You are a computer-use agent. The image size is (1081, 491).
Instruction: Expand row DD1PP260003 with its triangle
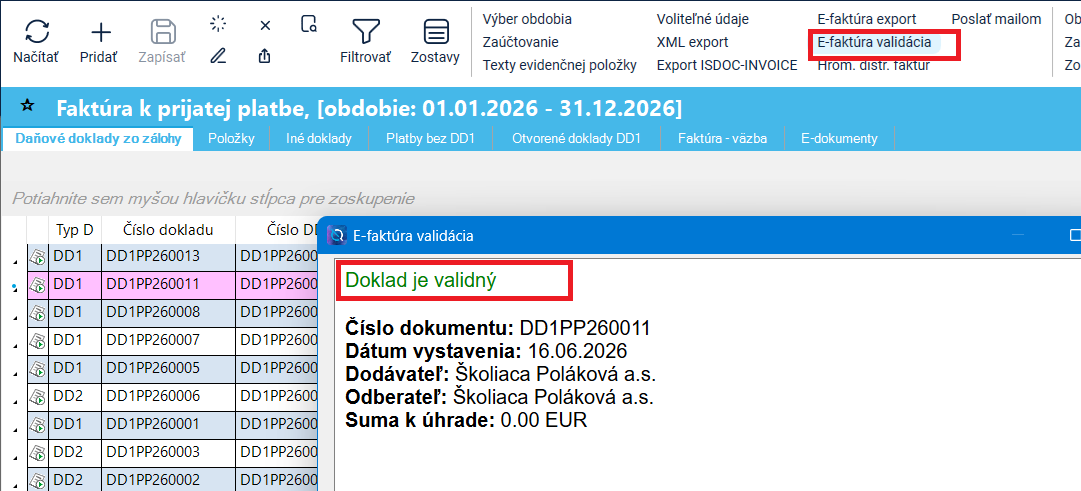(x=14, y=457)
